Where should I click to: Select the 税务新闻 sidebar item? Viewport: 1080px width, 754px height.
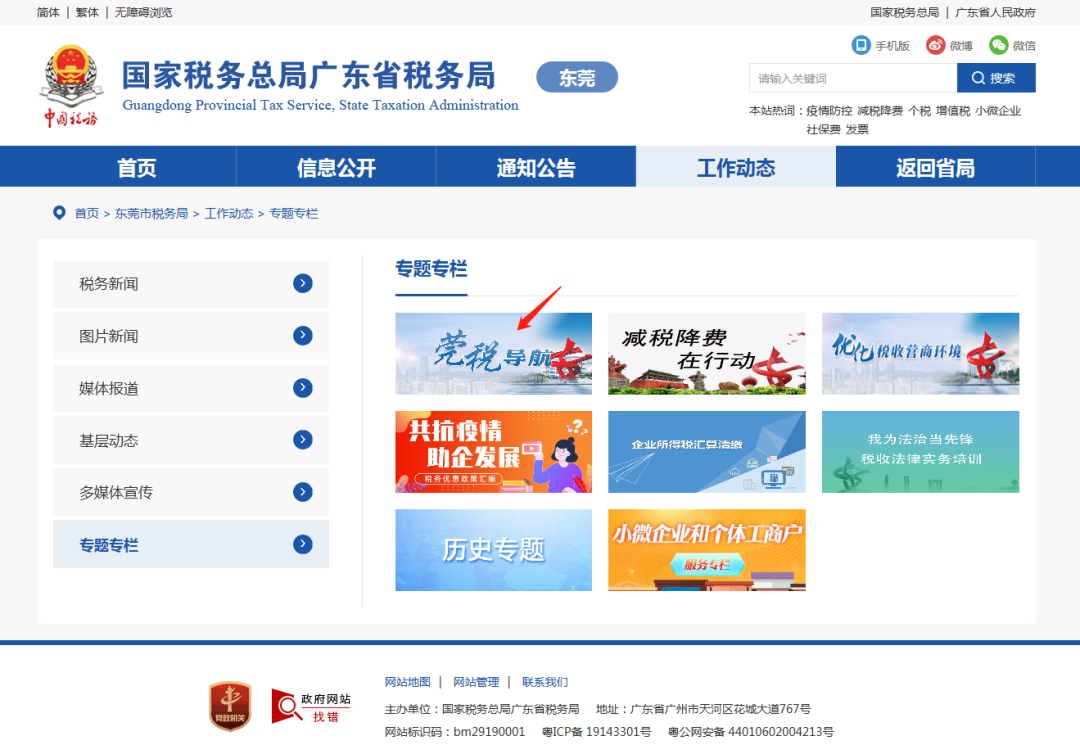[191, 284]
